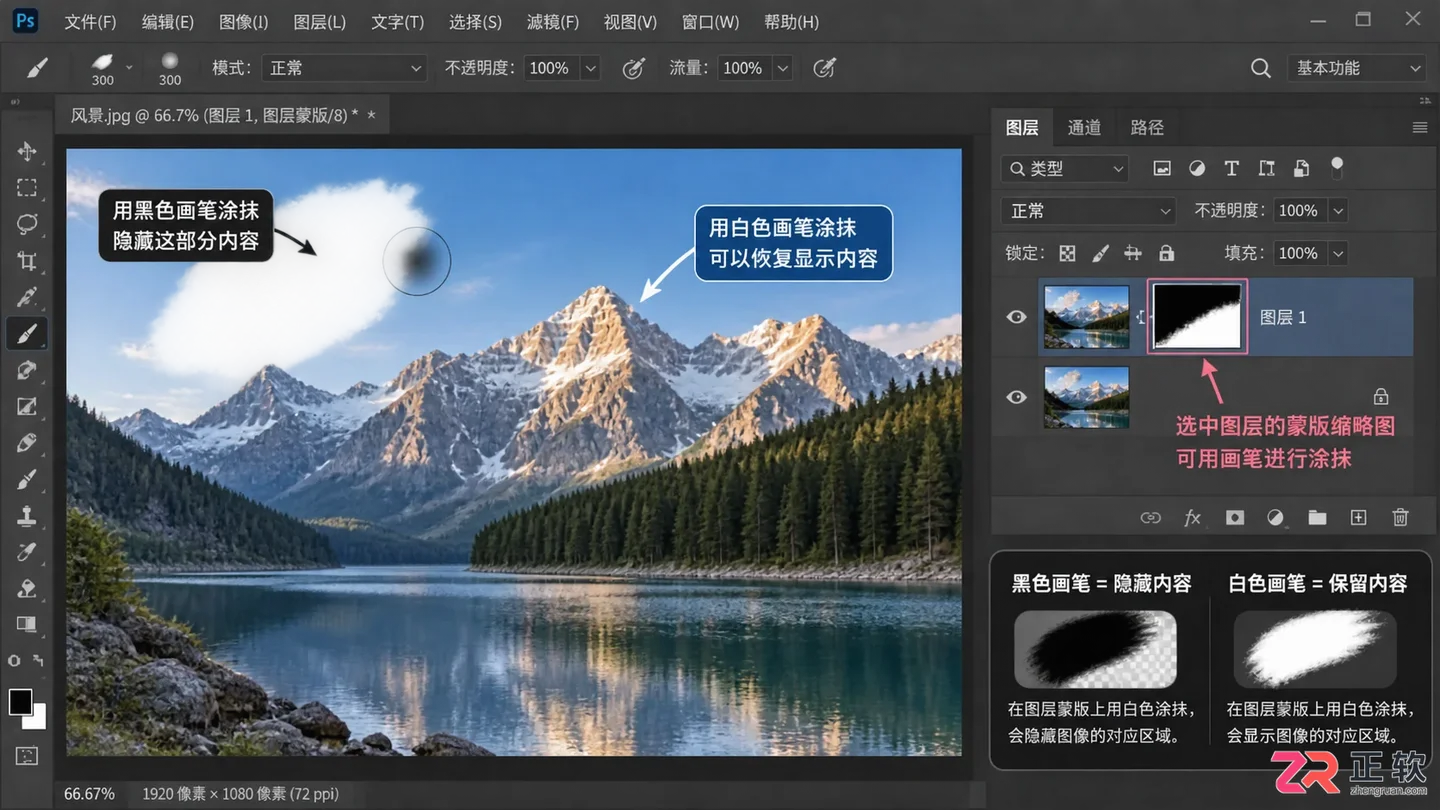Select the layer mask thumbnail of 图层 1
Screen dimensions: 1440x810
click(x=1197, y=316)
